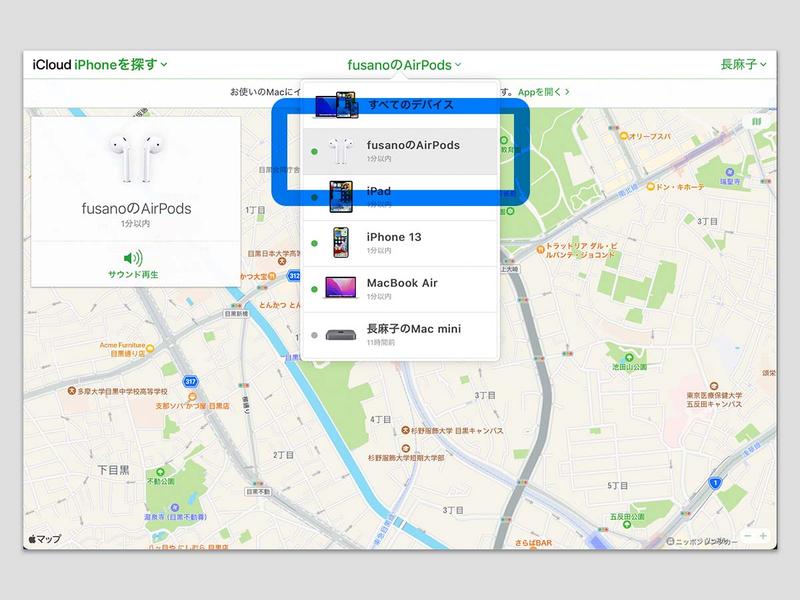Click the iPhone 13 device thumbnail

(x=341, y=243)
